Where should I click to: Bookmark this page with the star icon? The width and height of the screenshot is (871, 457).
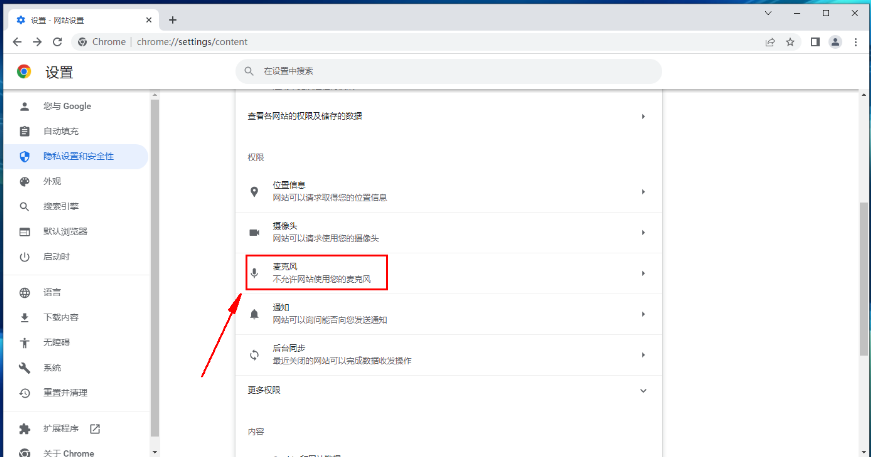[x=790, y=42]
